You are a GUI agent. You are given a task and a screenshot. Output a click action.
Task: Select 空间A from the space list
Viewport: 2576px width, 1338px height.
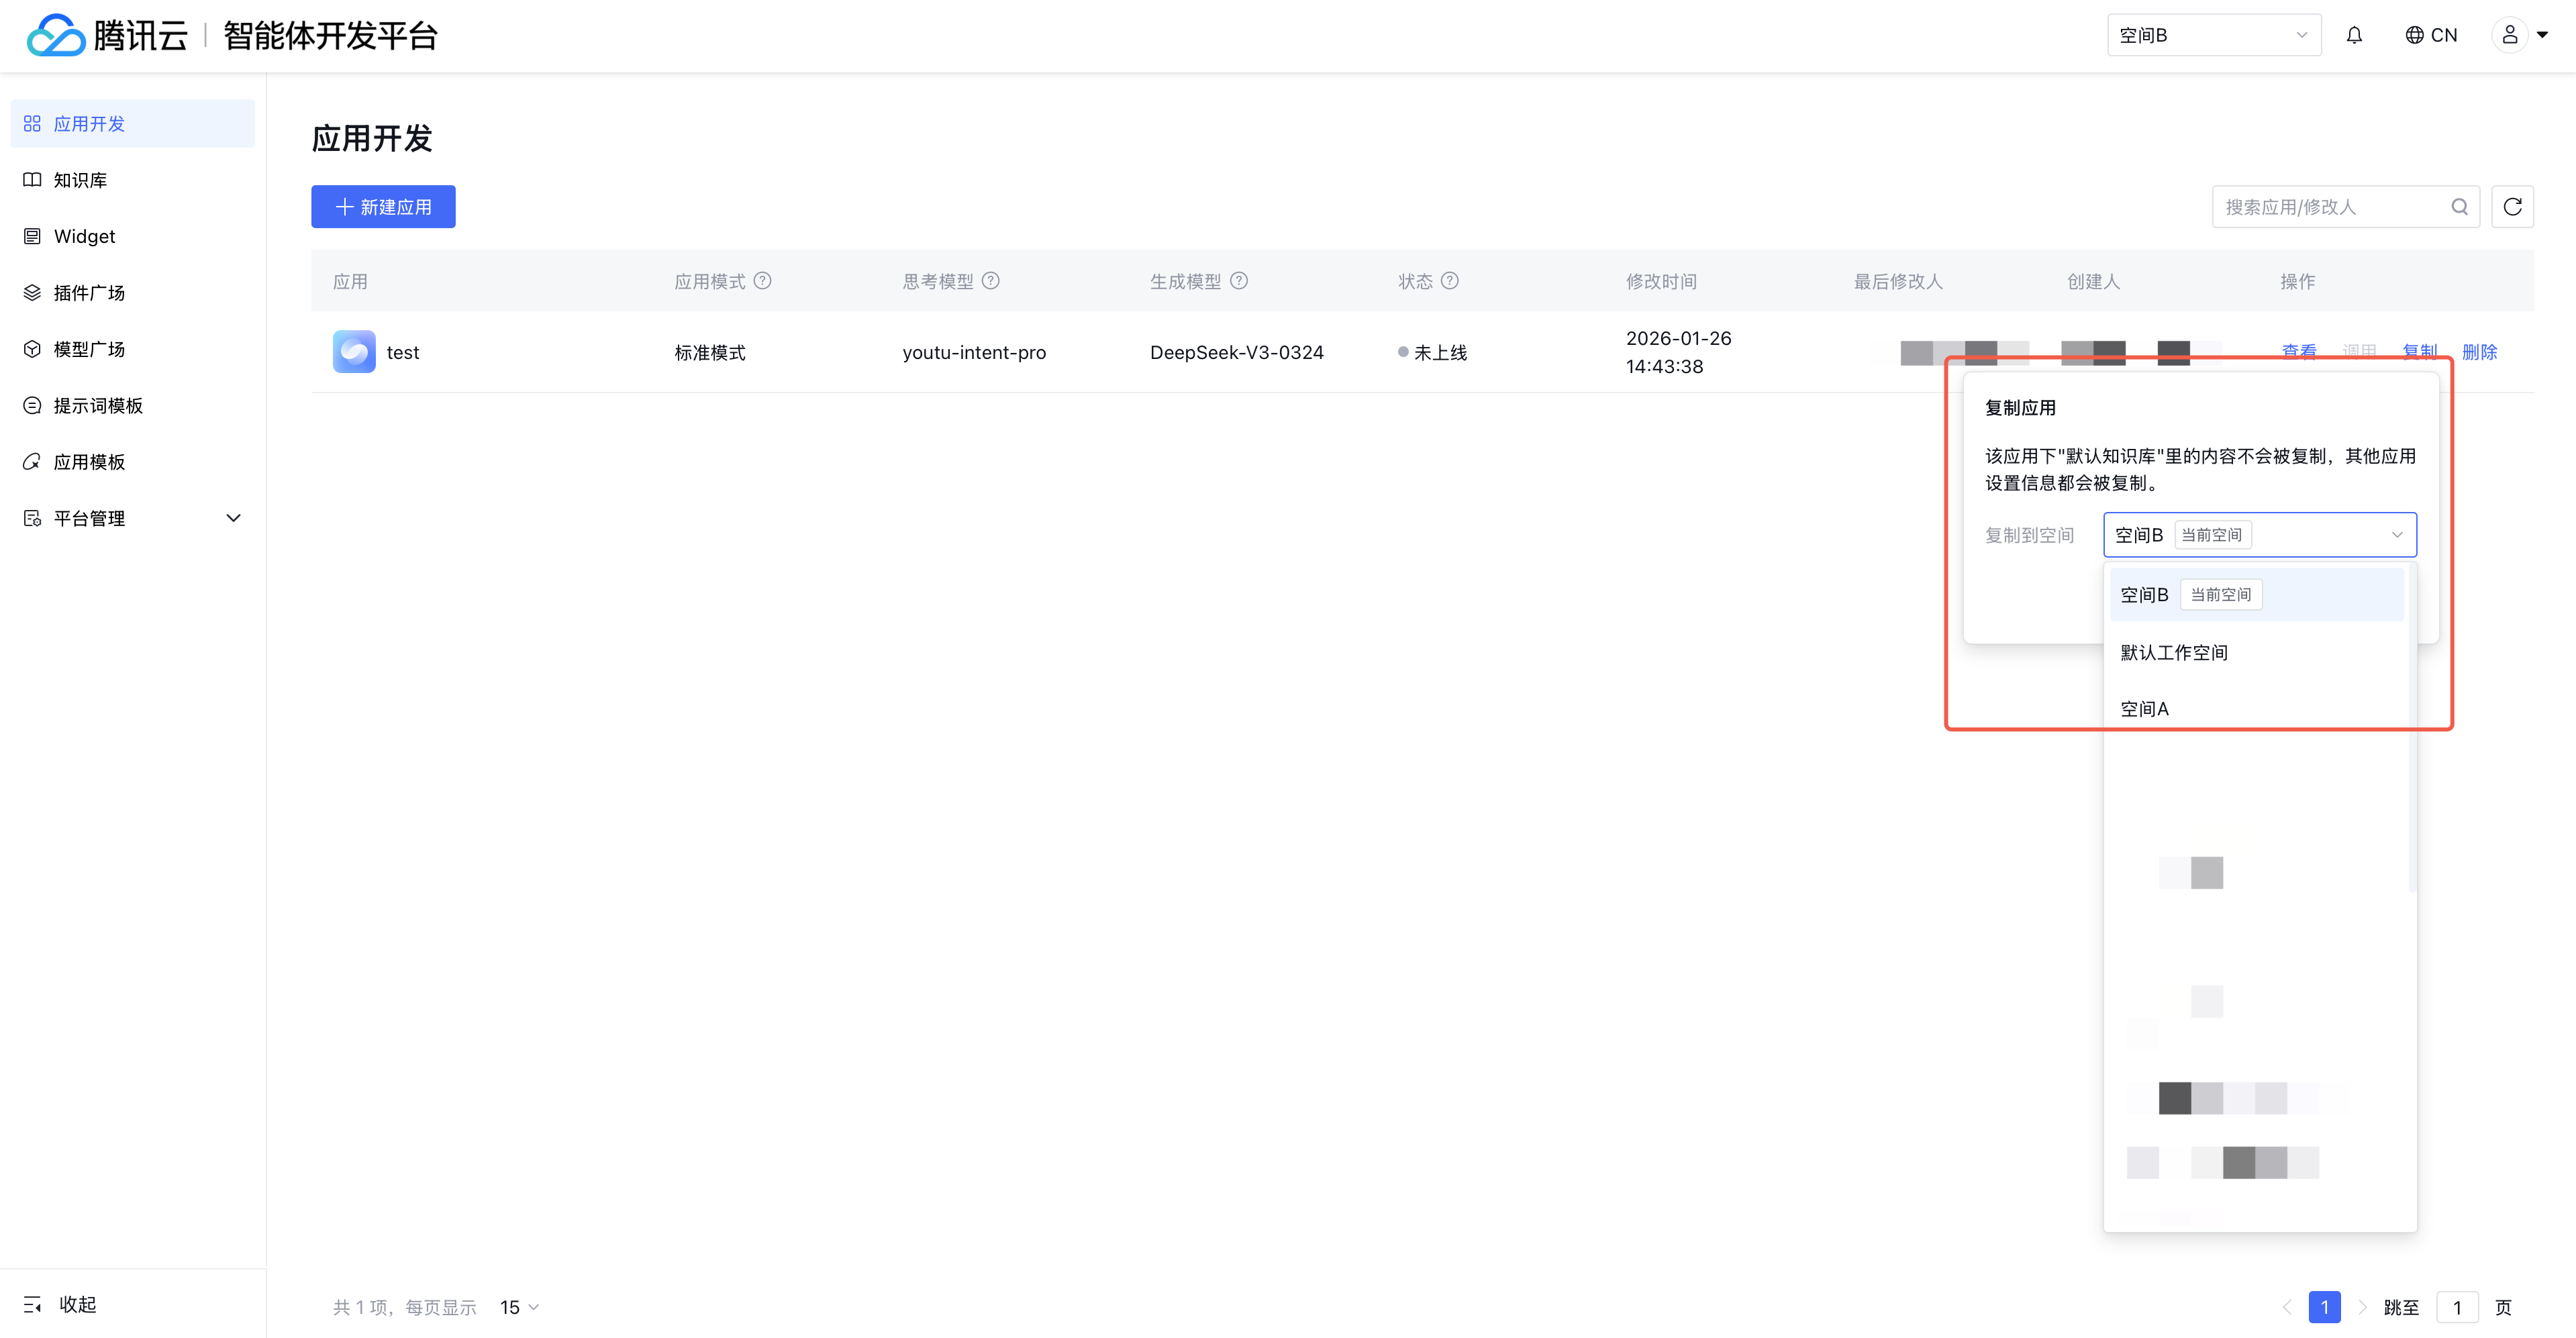coord(2145,709)
